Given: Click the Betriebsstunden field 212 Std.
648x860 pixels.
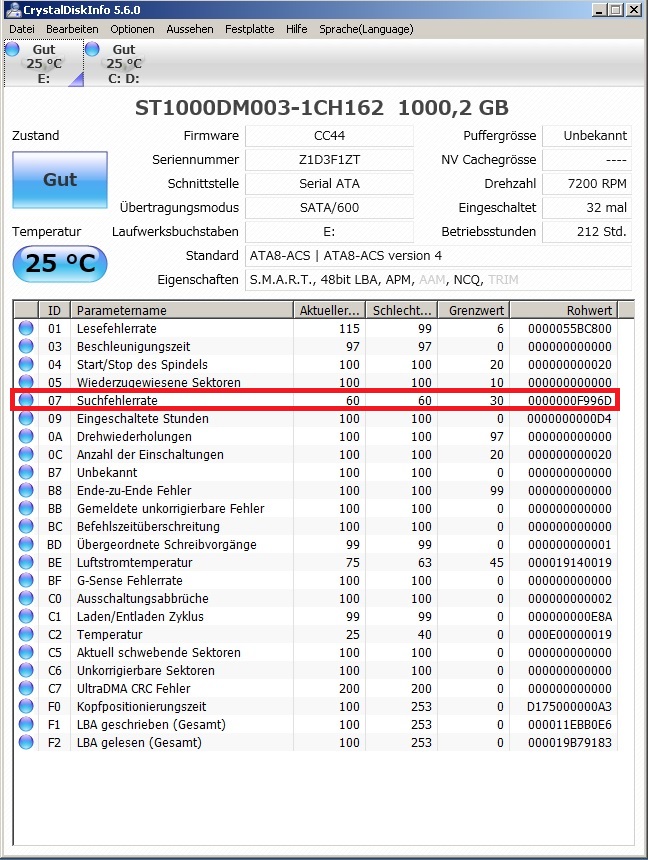Looking at the screenshot, I should click(x=587, y=231).
